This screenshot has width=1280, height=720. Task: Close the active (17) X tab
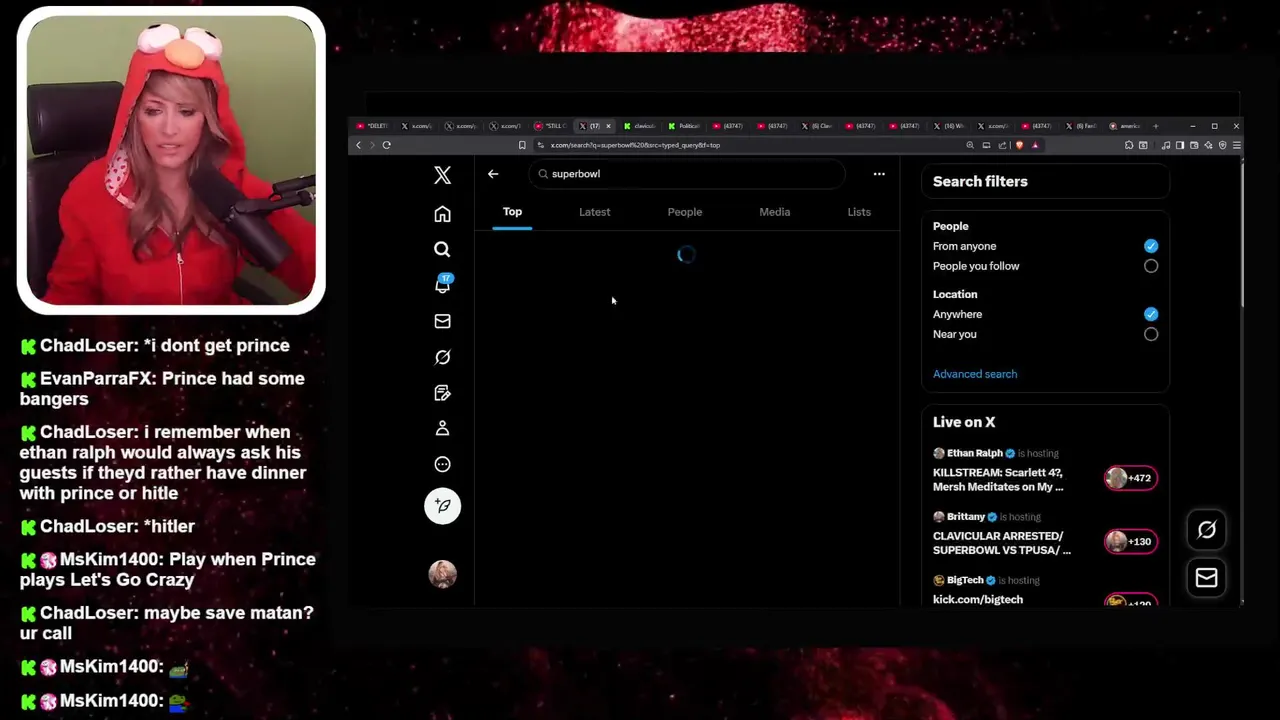pyautogui.click(x=608, y=126)
